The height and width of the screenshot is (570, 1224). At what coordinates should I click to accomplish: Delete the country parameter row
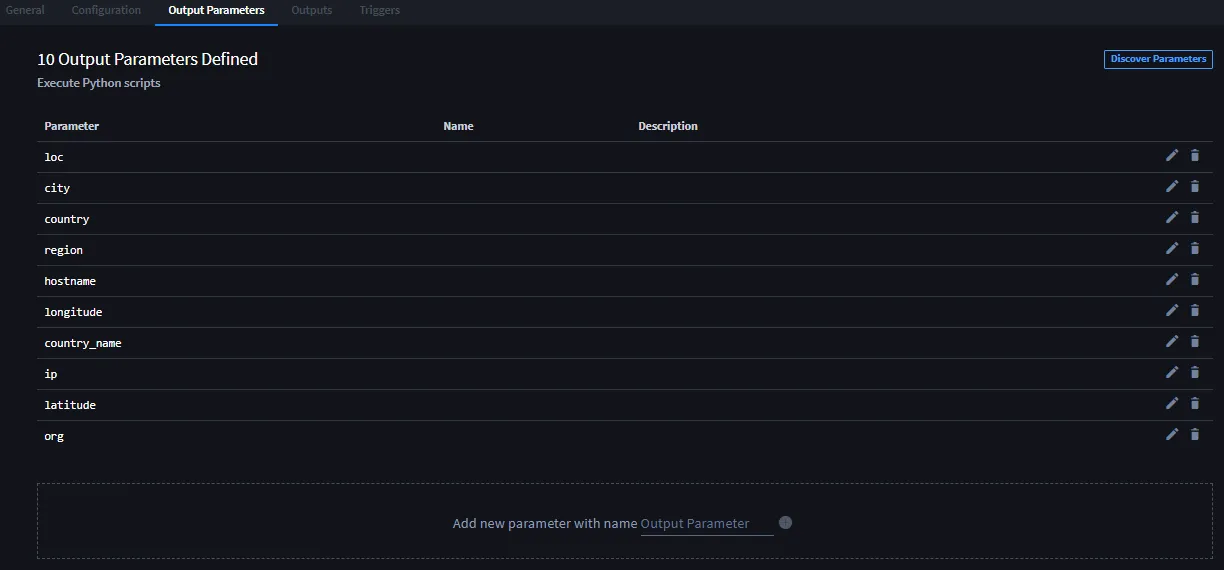point(1194,217)
